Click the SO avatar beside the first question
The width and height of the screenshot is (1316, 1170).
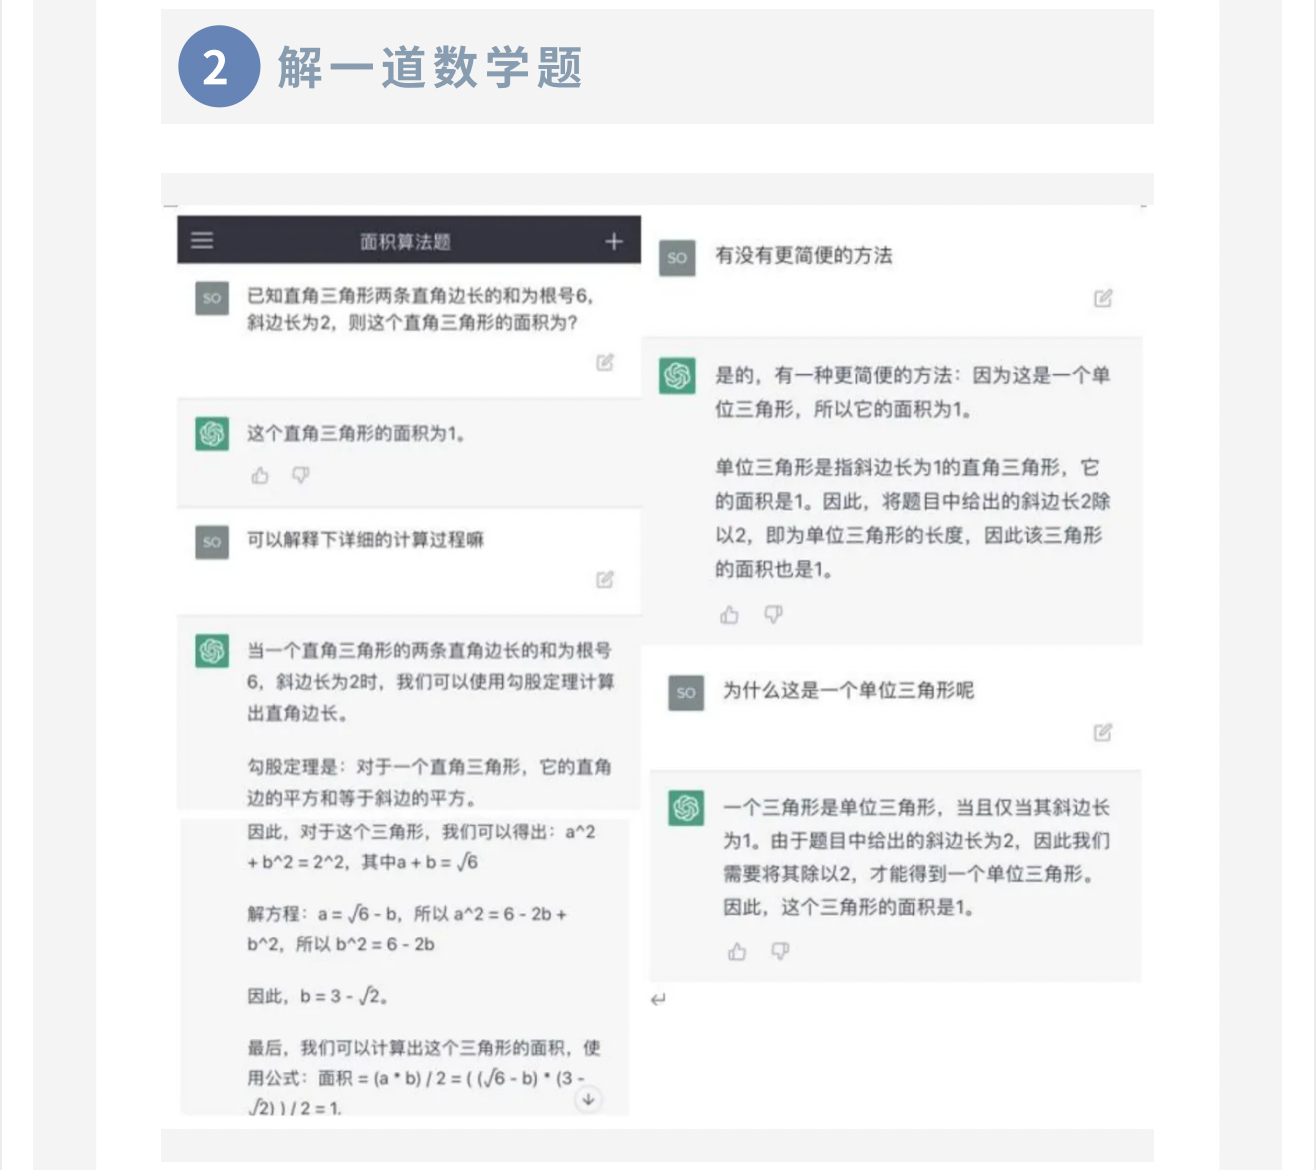(211, 299)
